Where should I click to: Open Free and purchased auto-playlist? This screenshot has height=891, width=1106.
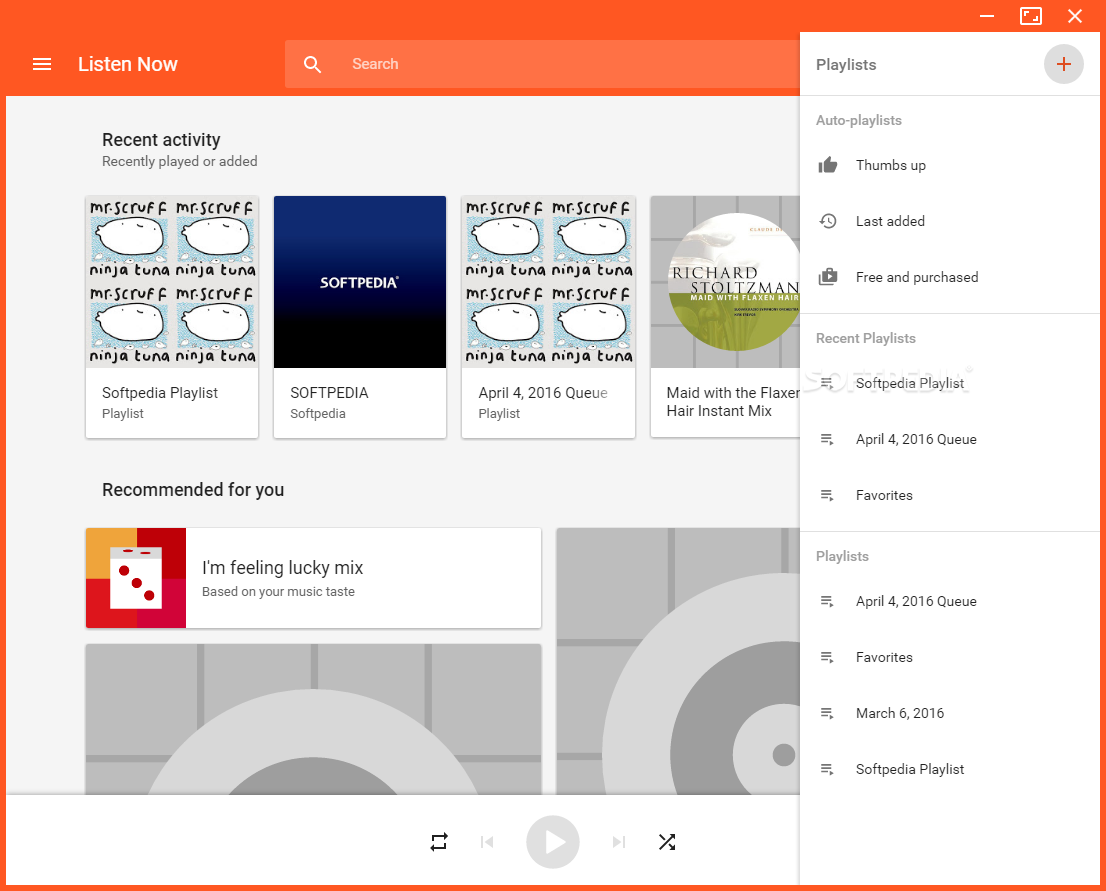(x=950, y=277)
